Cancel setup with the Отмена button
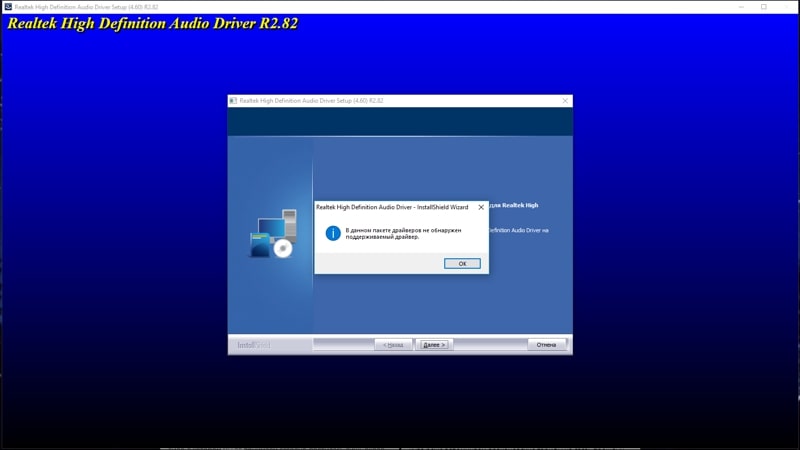This screenshot has height=450, width=800. coord(546,345)
